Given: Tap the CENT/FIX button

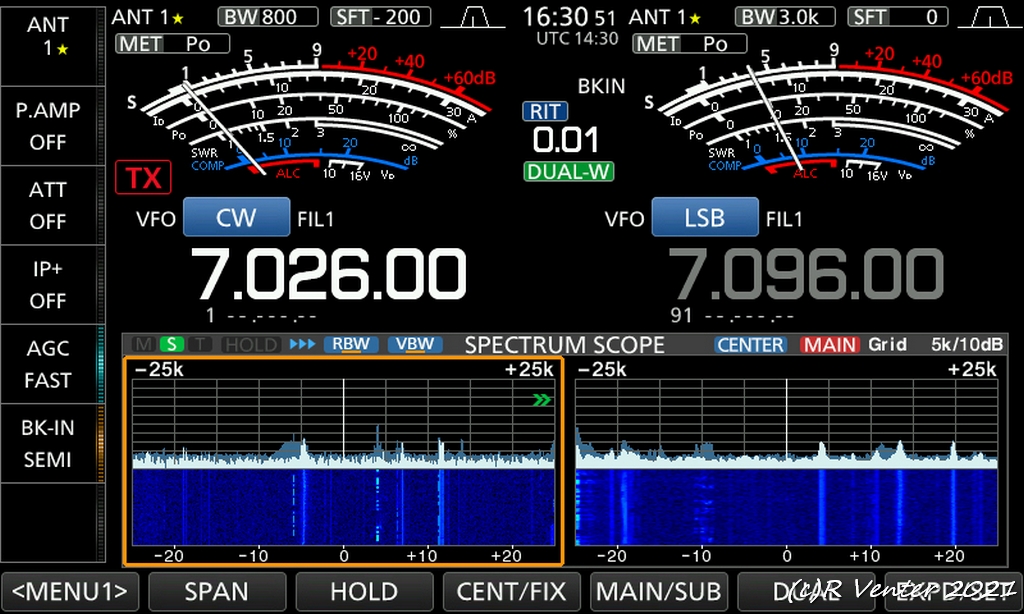Looking at the screenshot, I should coord(511,592).
